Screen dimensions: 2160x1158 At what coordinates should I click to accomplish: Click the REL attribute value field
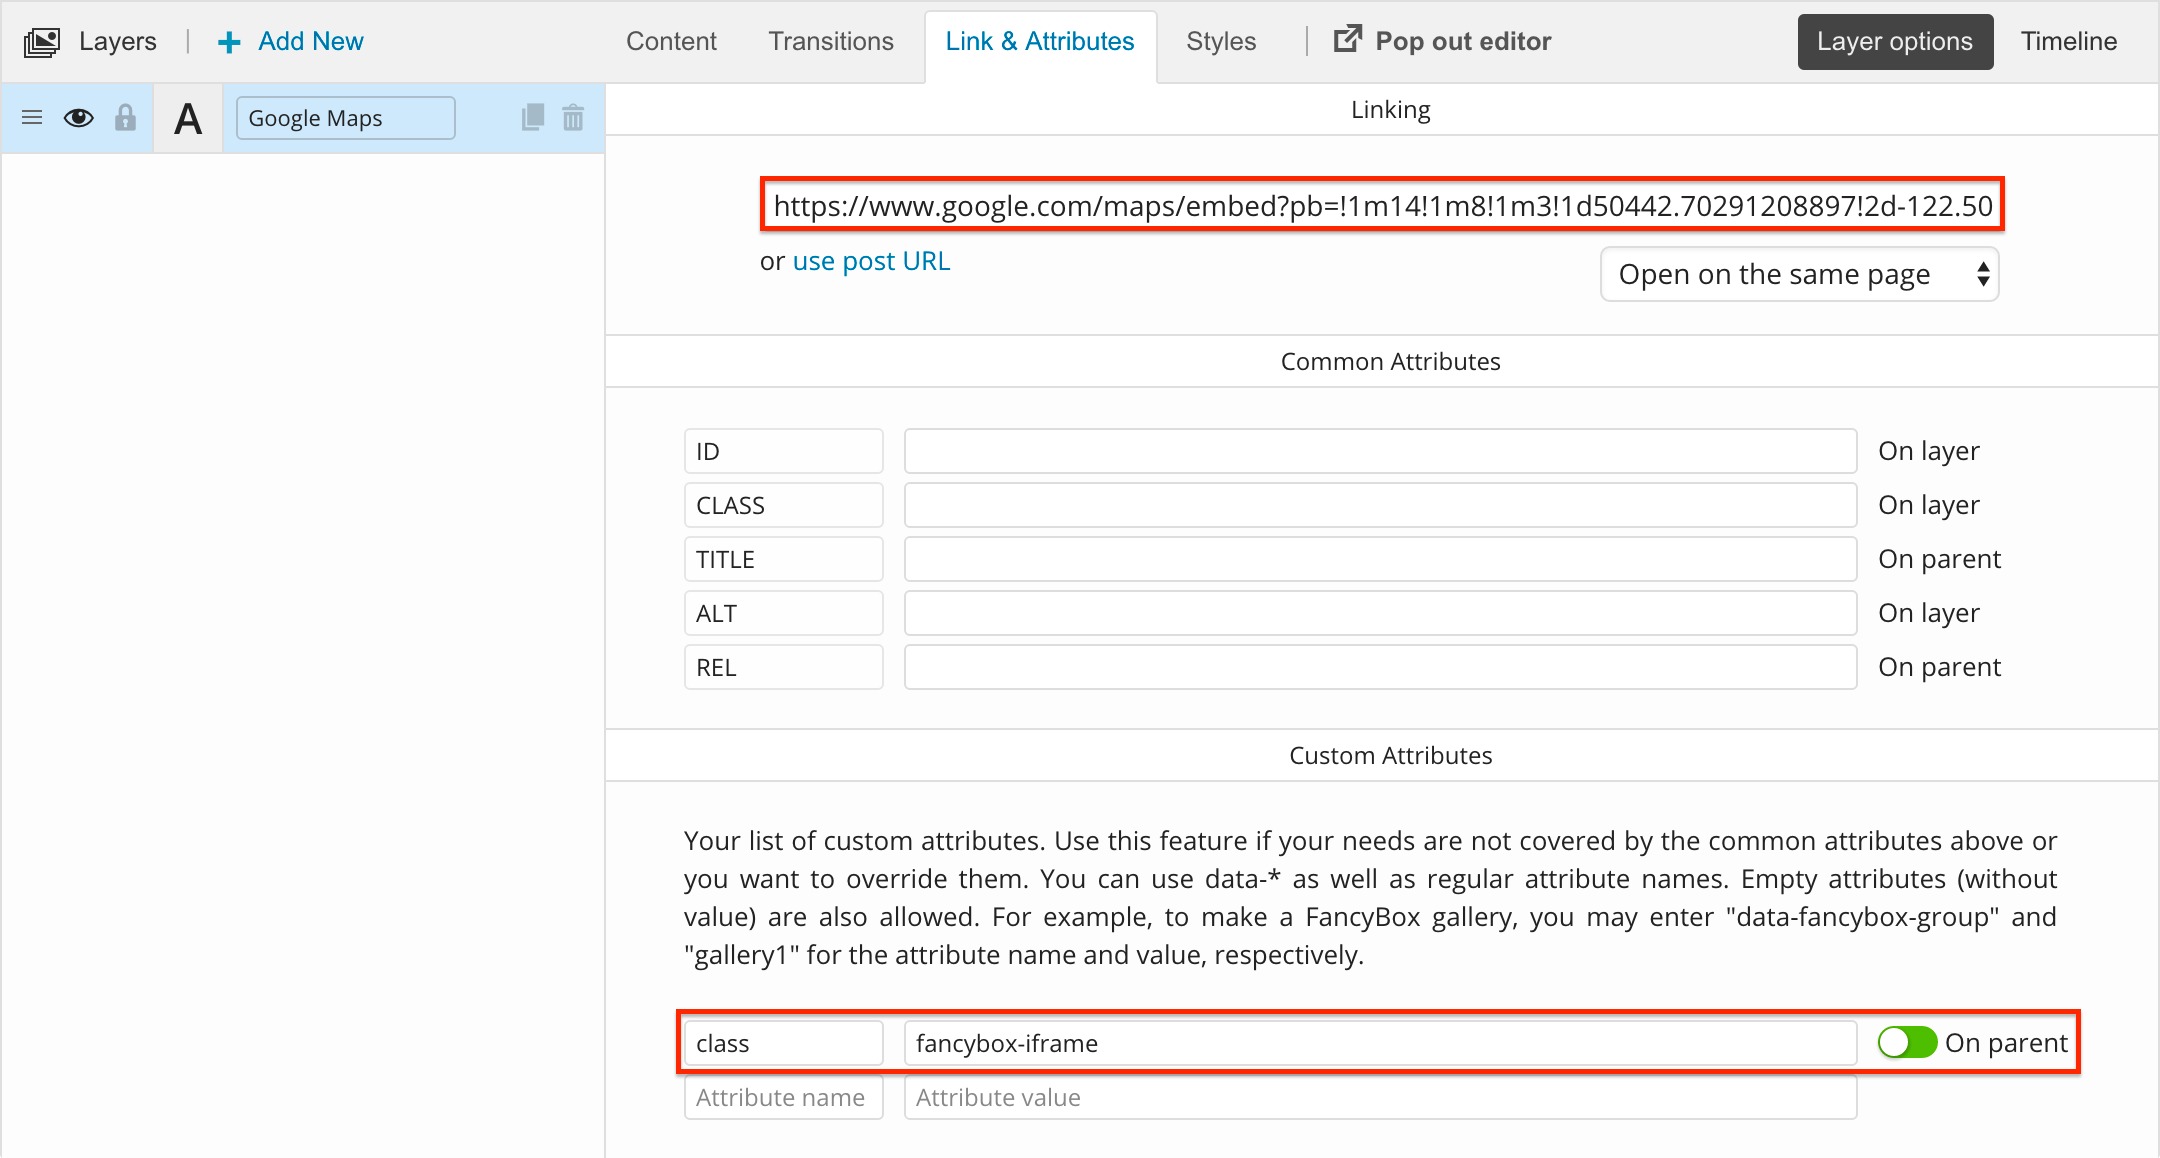1380,667
